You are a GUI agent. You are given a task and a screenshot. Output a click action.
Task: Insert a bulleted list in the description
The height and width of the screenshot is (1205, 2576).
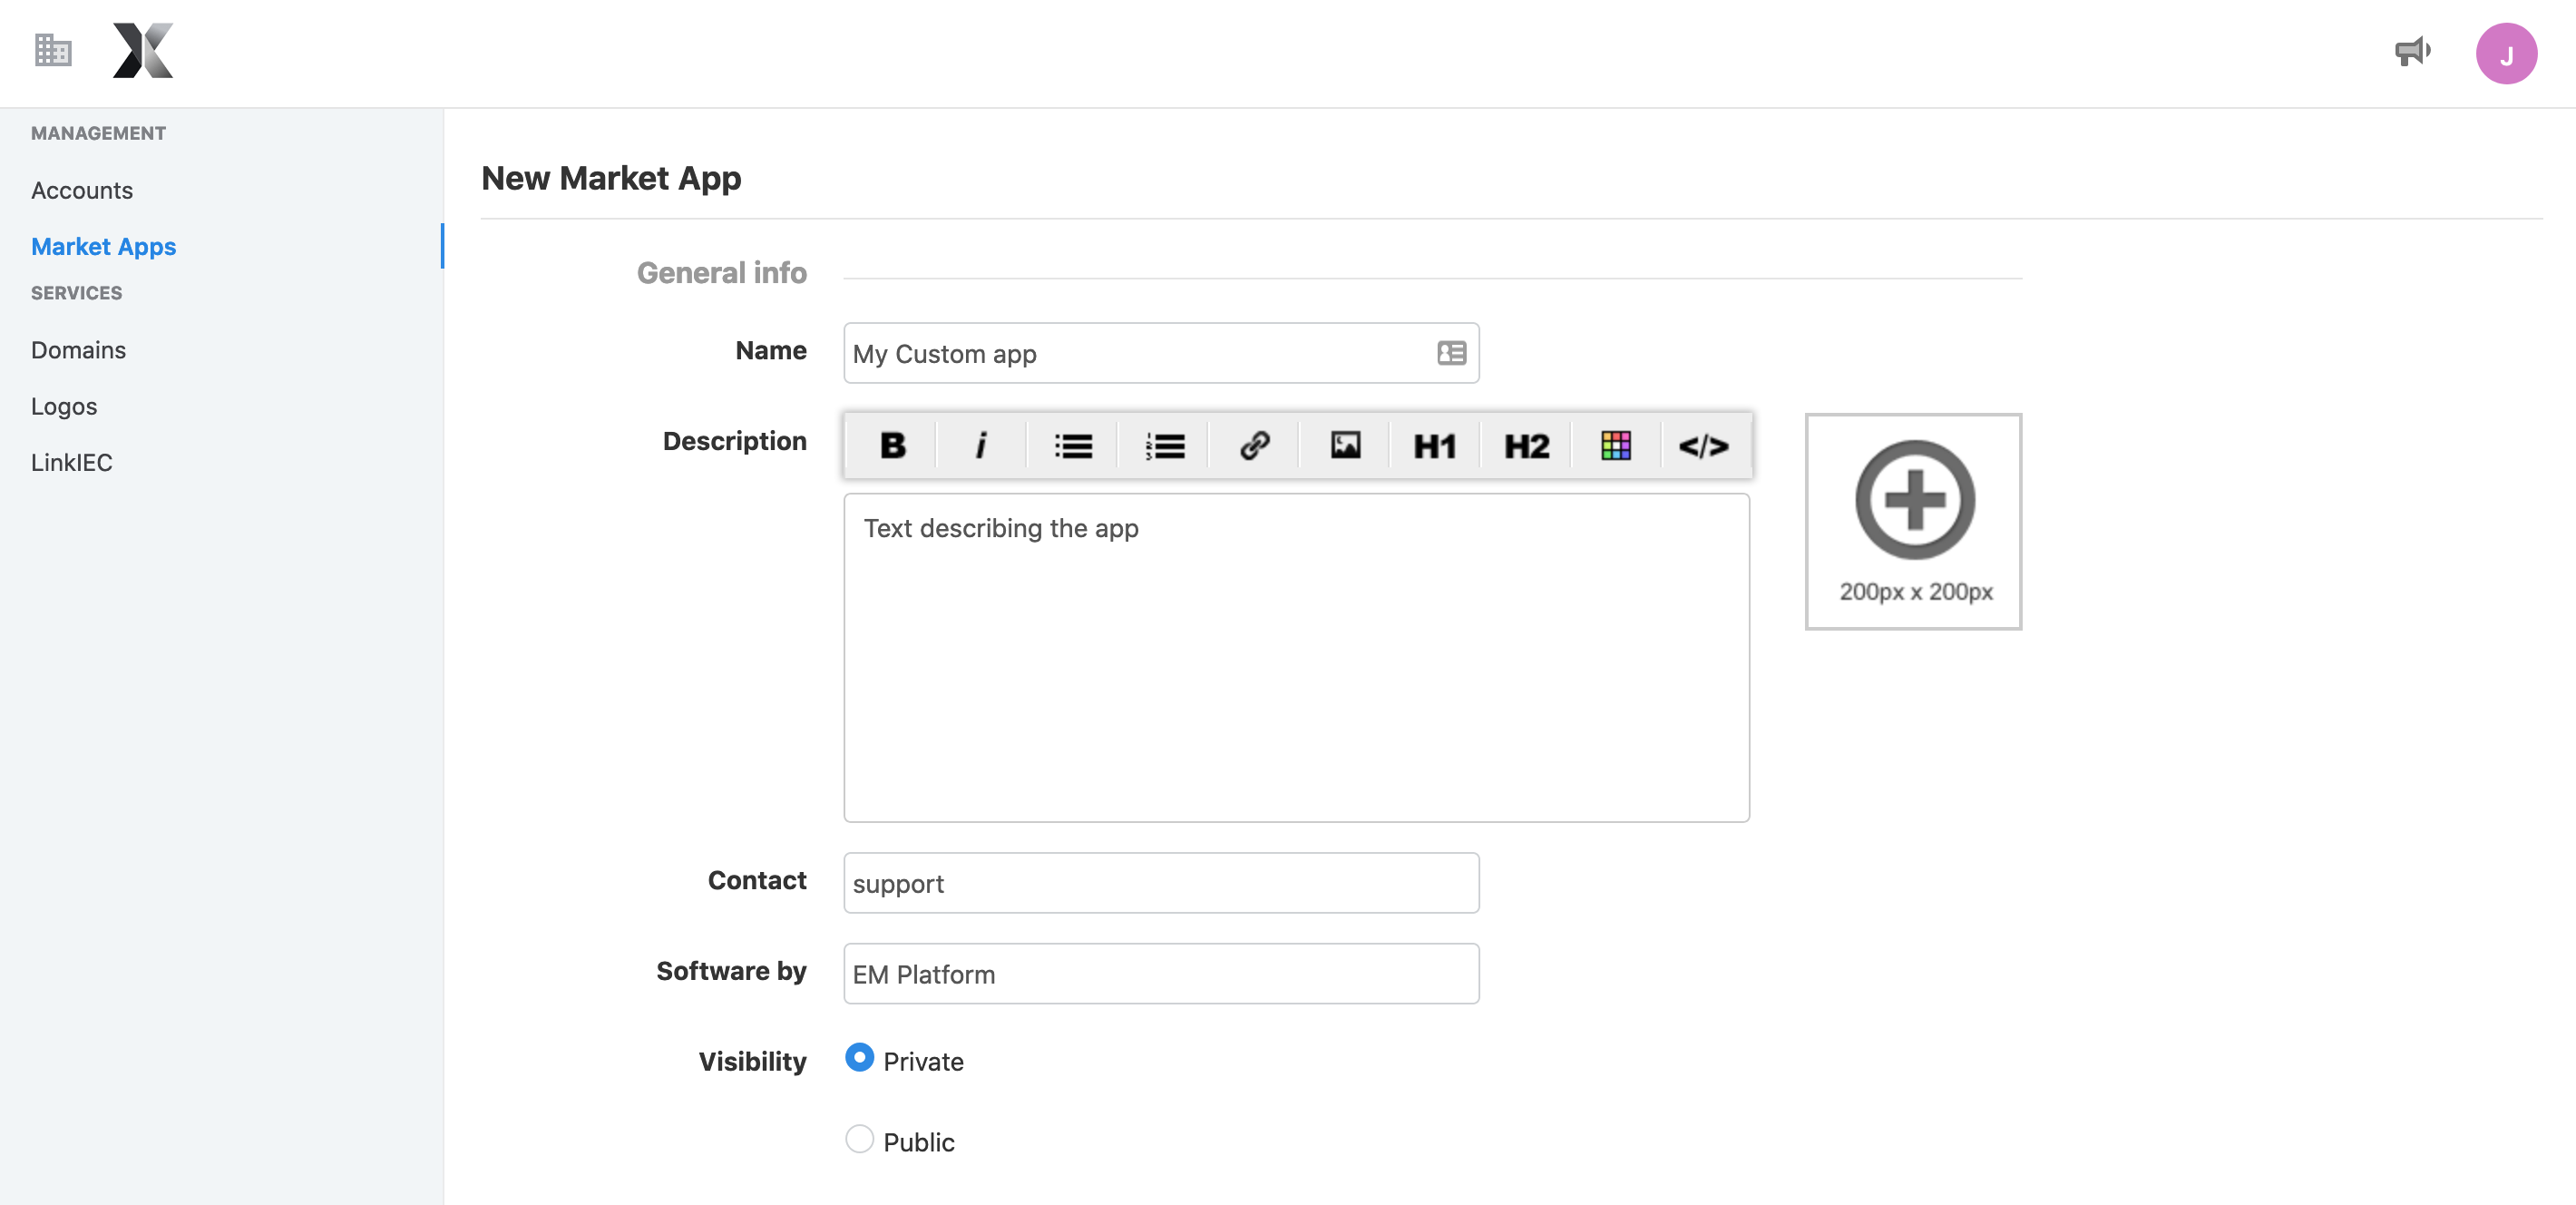1072,446
